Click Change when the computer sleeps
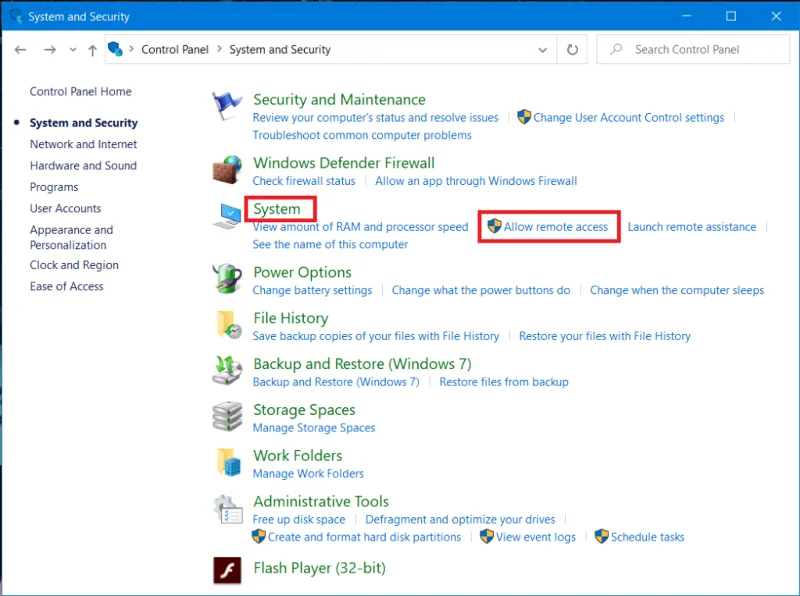 pyautogui.click(x=677, y=290)
